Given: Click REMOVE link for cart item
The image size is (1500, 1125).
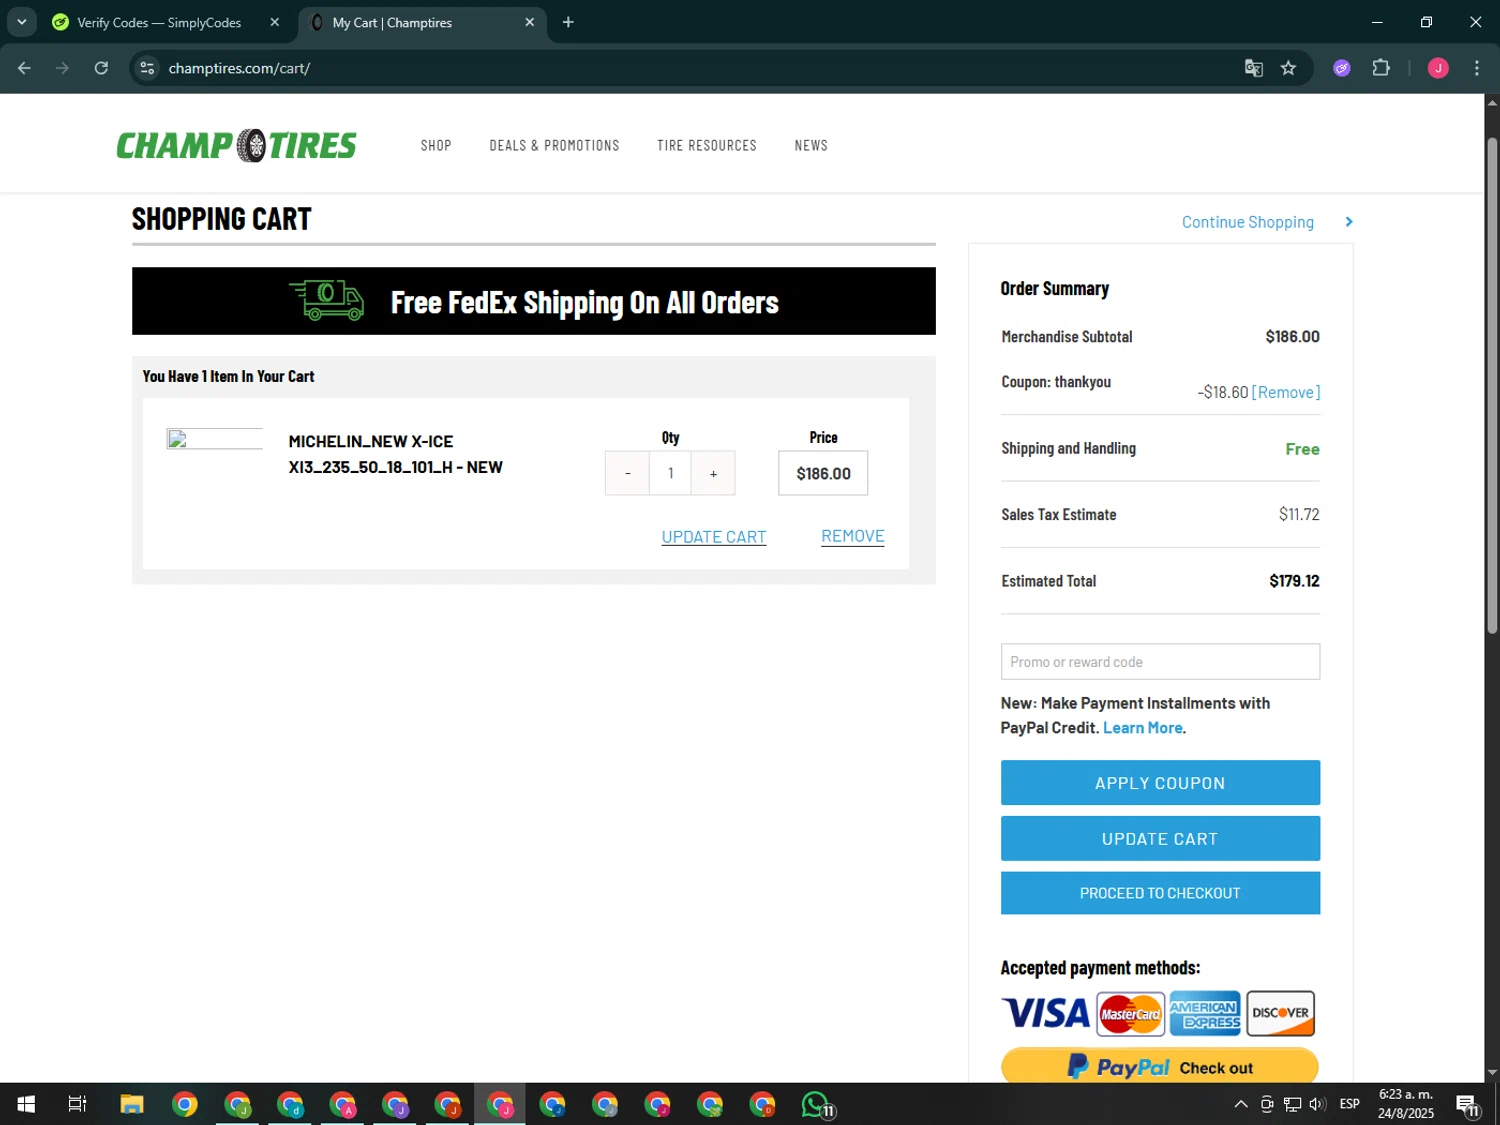Looking at the screenshot, I should (853, 536).
